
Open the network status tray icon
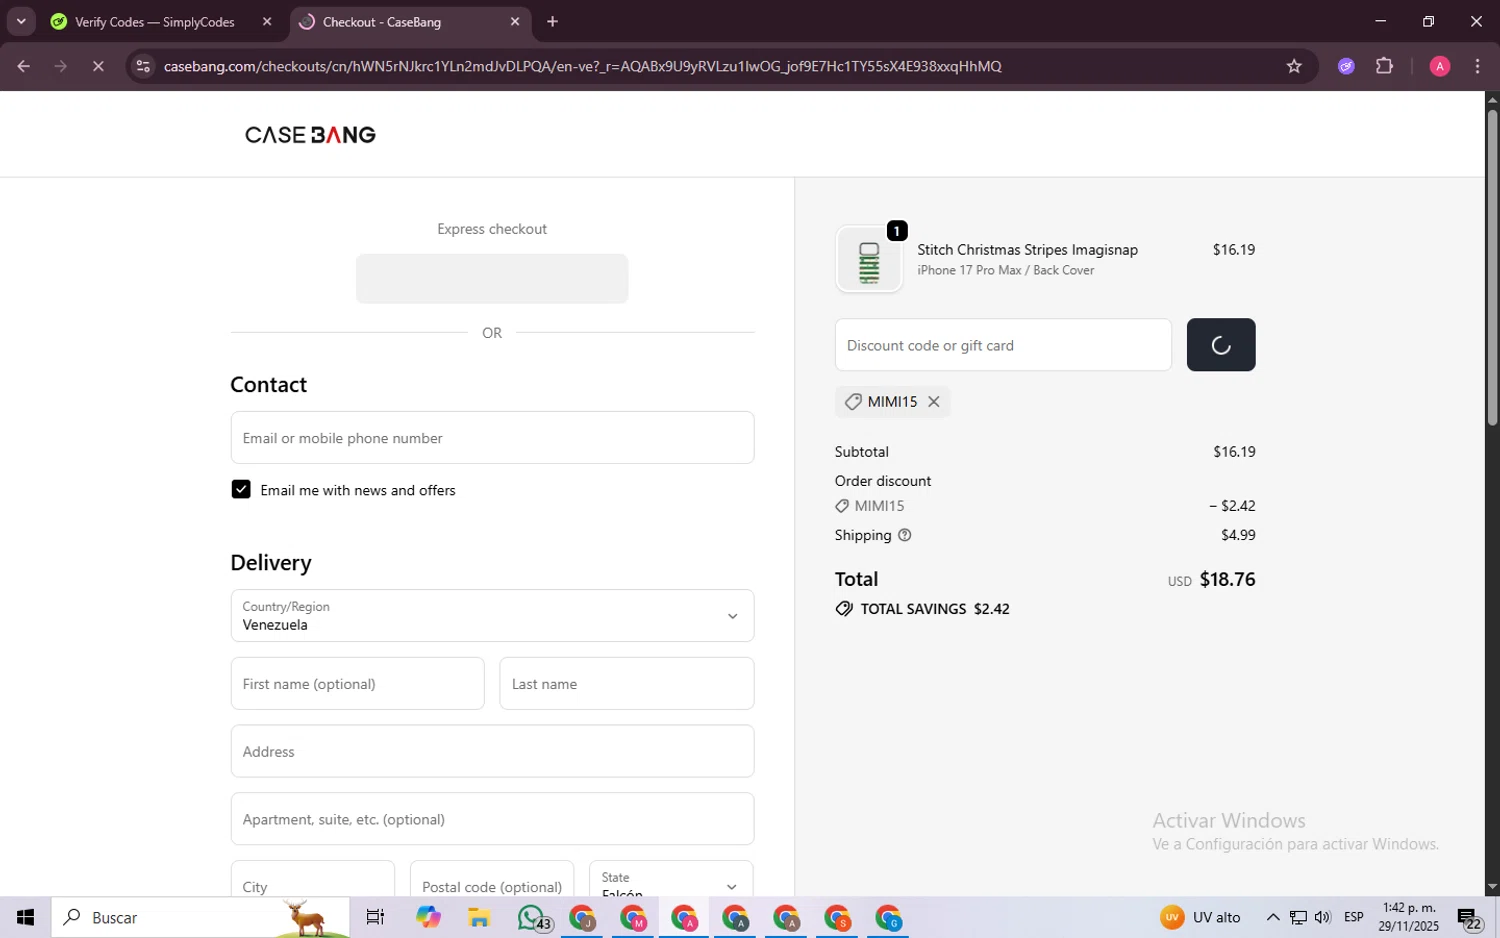1298,917
